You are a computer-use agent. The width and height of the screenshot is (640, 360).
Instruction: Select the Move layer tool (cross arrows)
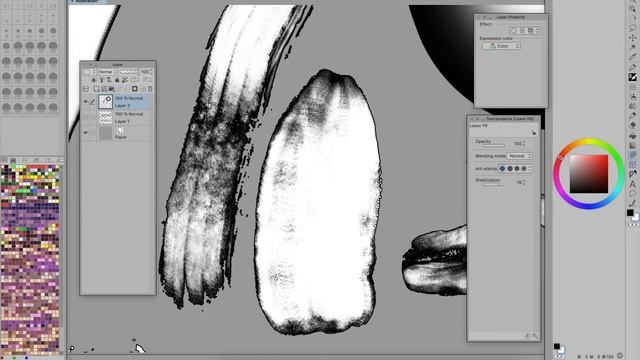pyautogui.click(x=632, y=38)
